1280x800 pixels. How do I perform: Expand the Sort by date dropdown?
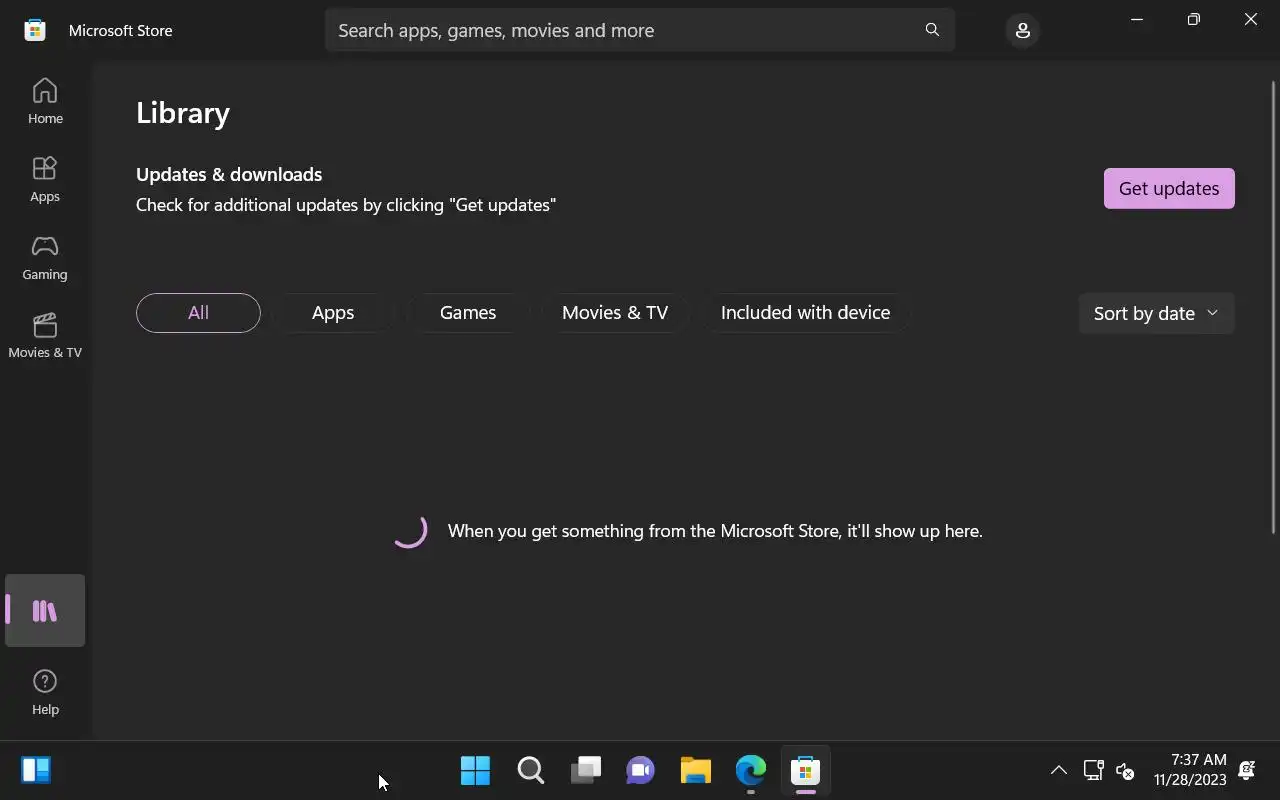(x=1156, y=313)
